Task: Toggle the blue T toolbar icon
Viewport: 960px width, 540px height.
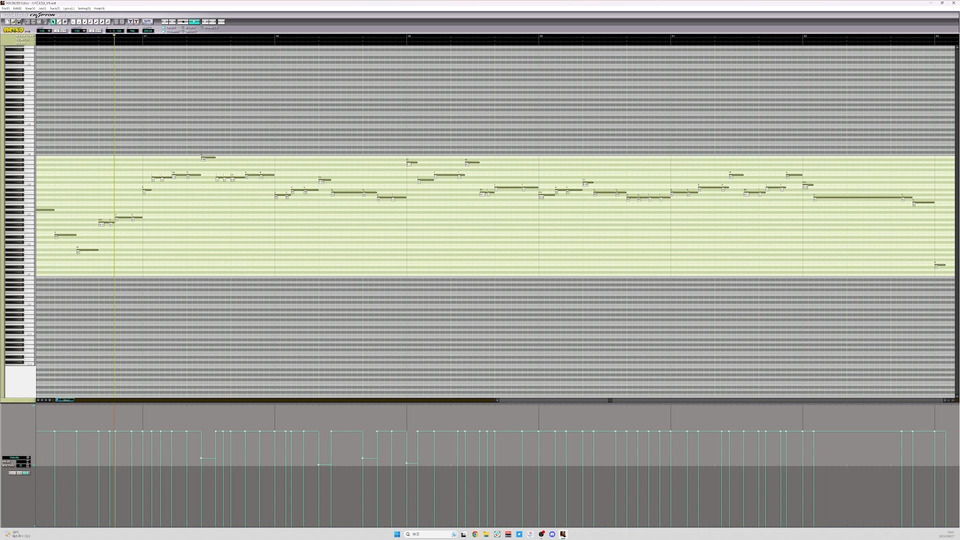Action: pos(130,21)
